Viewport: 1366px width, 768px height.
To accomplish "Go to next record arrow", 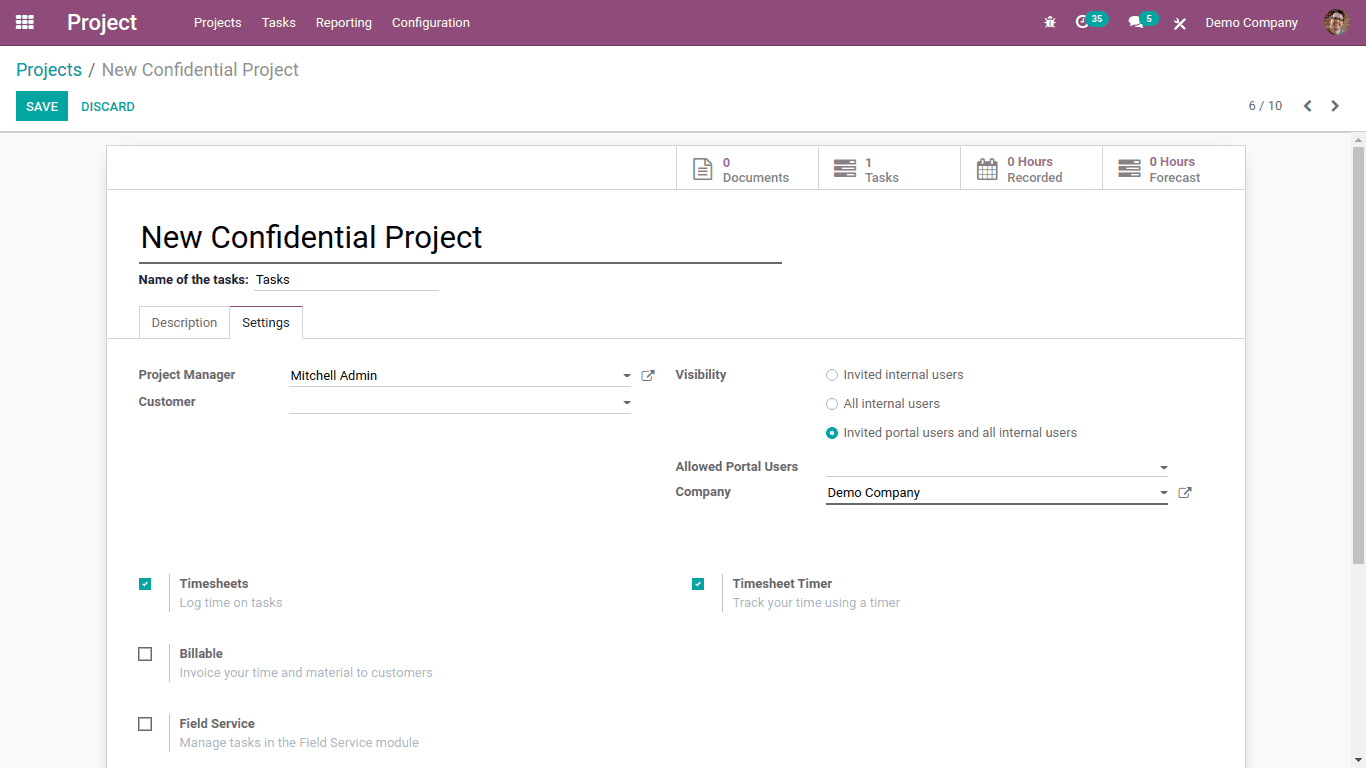I will (x=1335, y=106).
